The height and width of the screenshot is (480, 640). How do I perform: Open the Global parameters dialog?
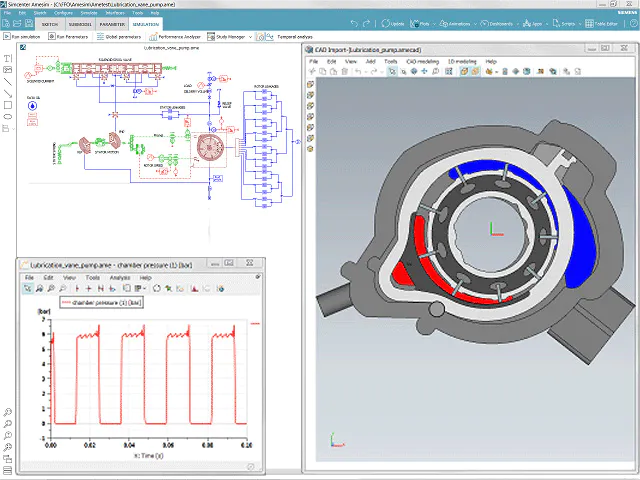coord(119,37)
